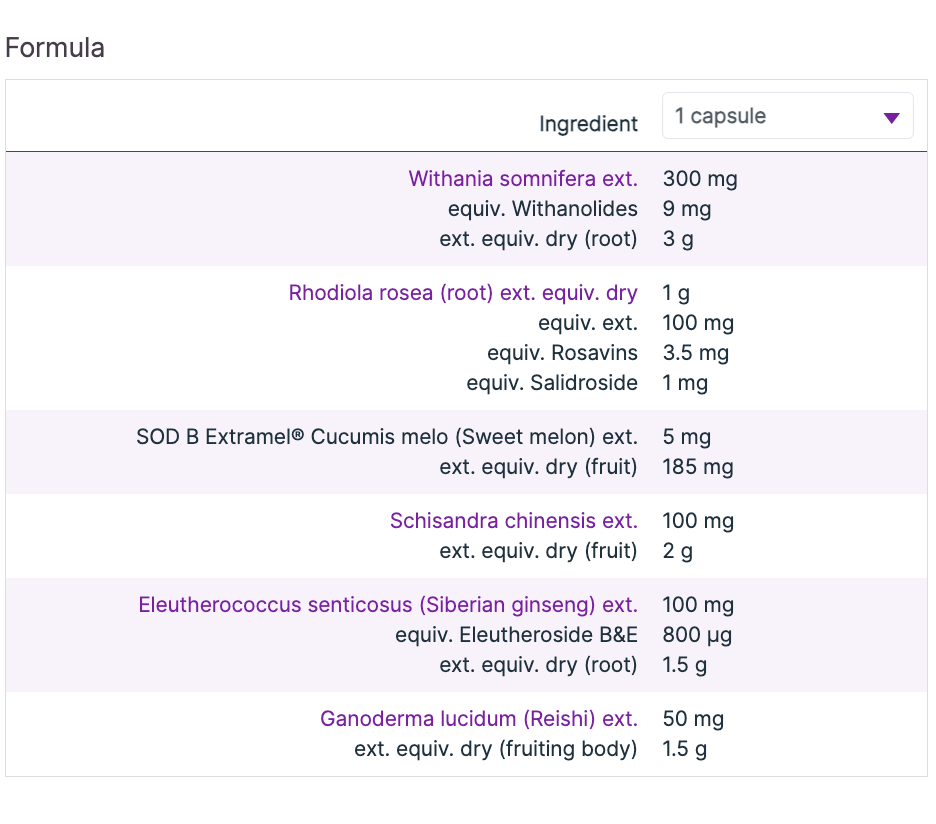The height and width of the screenshot is (824, 936).
Task: Click the SOD B Extramel Cucumis melo ingredient
Action: 386,437
